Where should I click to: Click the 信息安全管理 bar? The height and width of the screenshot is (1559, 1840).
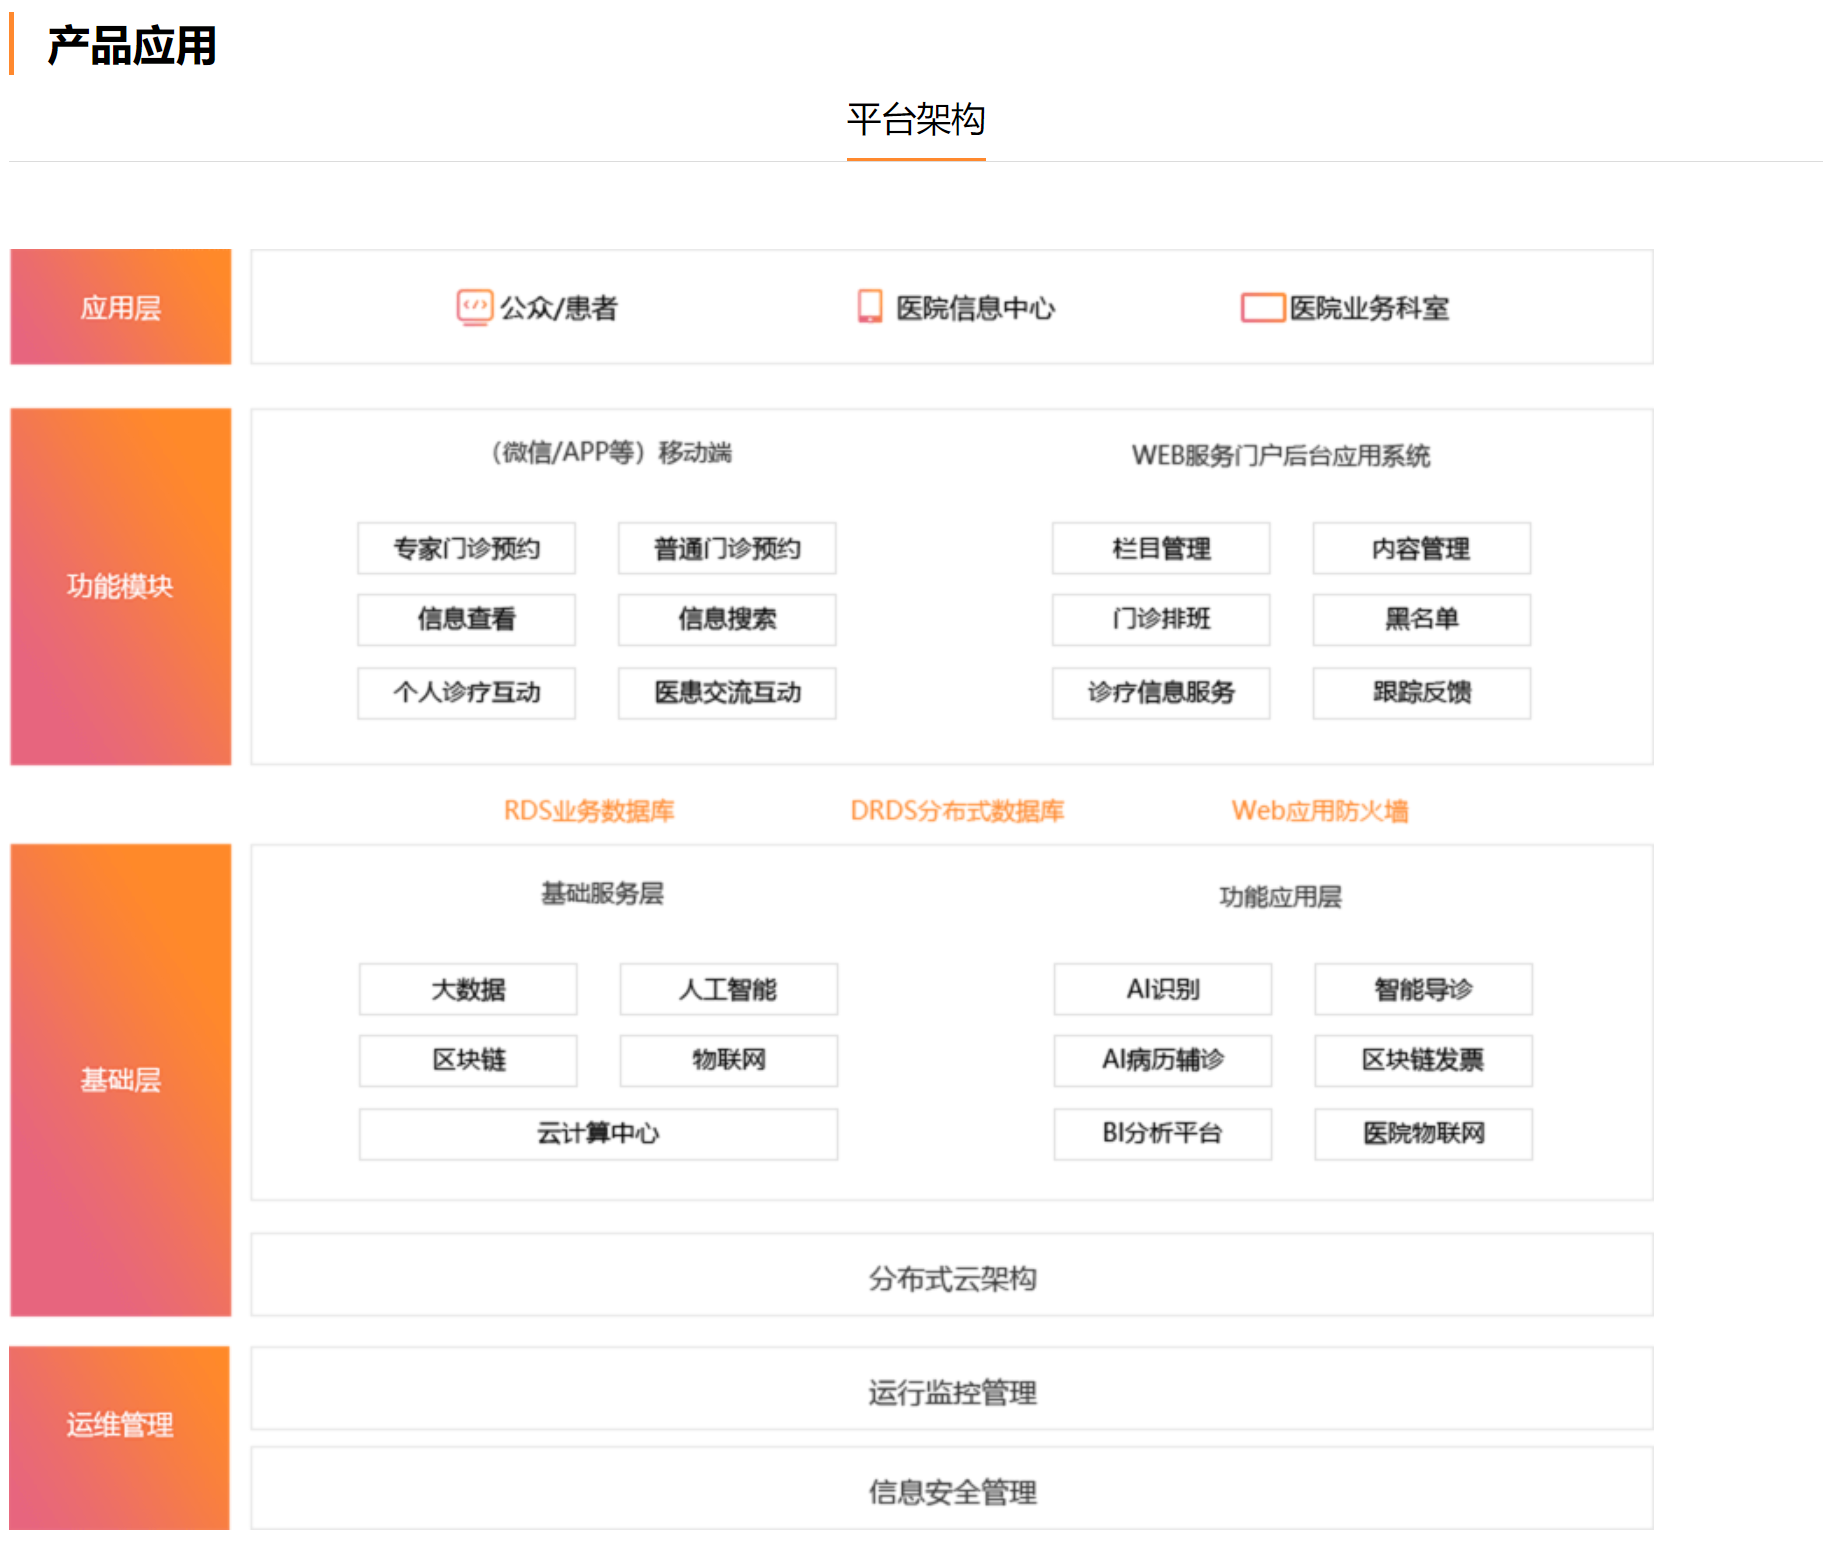(951, 1492)
